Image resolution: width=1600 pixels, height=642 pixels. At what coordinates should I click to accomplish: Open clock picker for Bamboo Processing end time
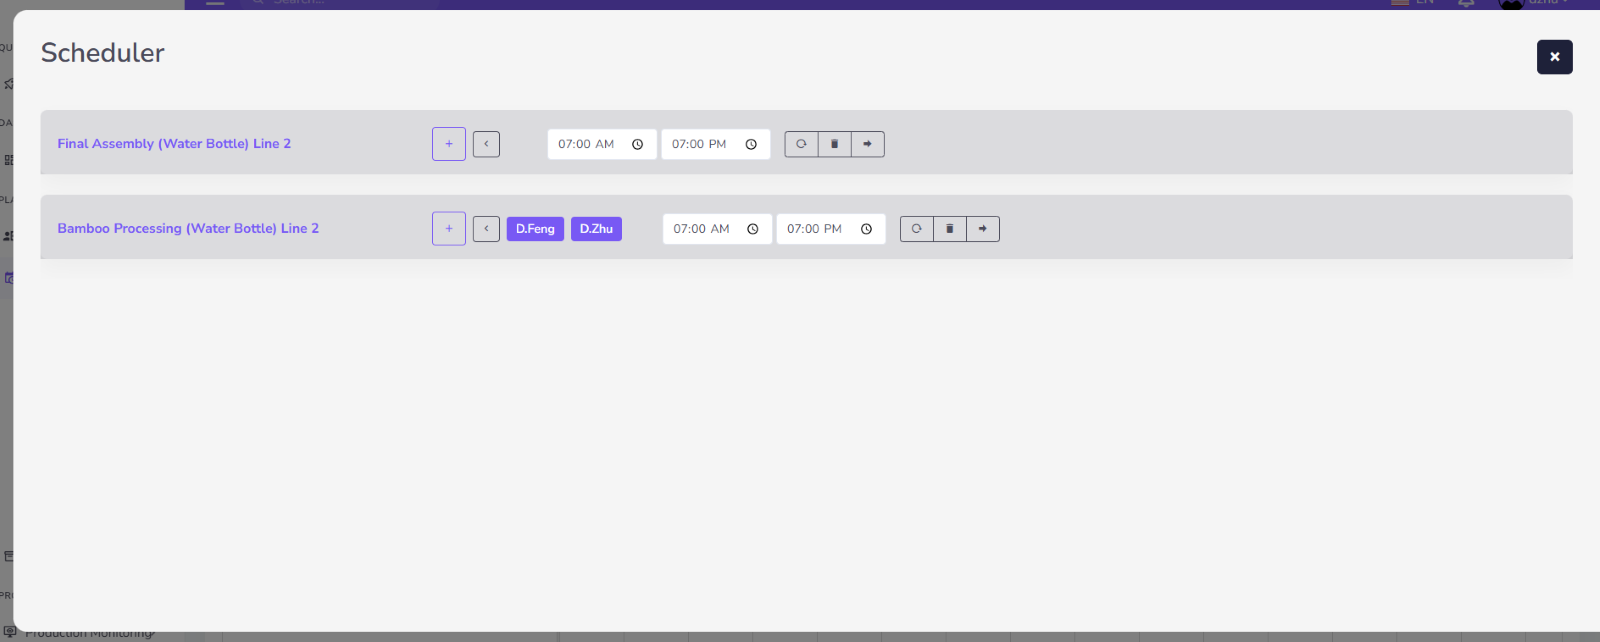(866, 229)
